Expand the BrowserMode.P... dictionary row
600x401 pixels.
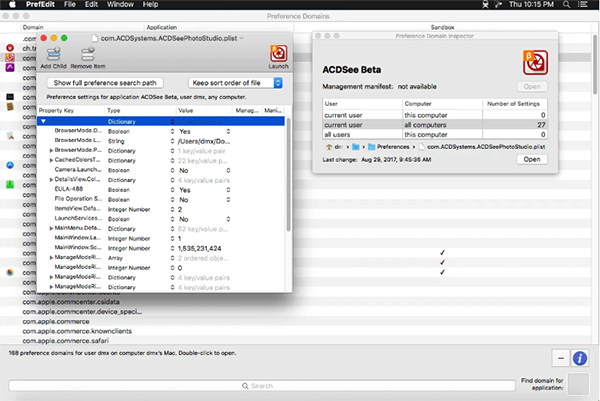tap(51, 151)
